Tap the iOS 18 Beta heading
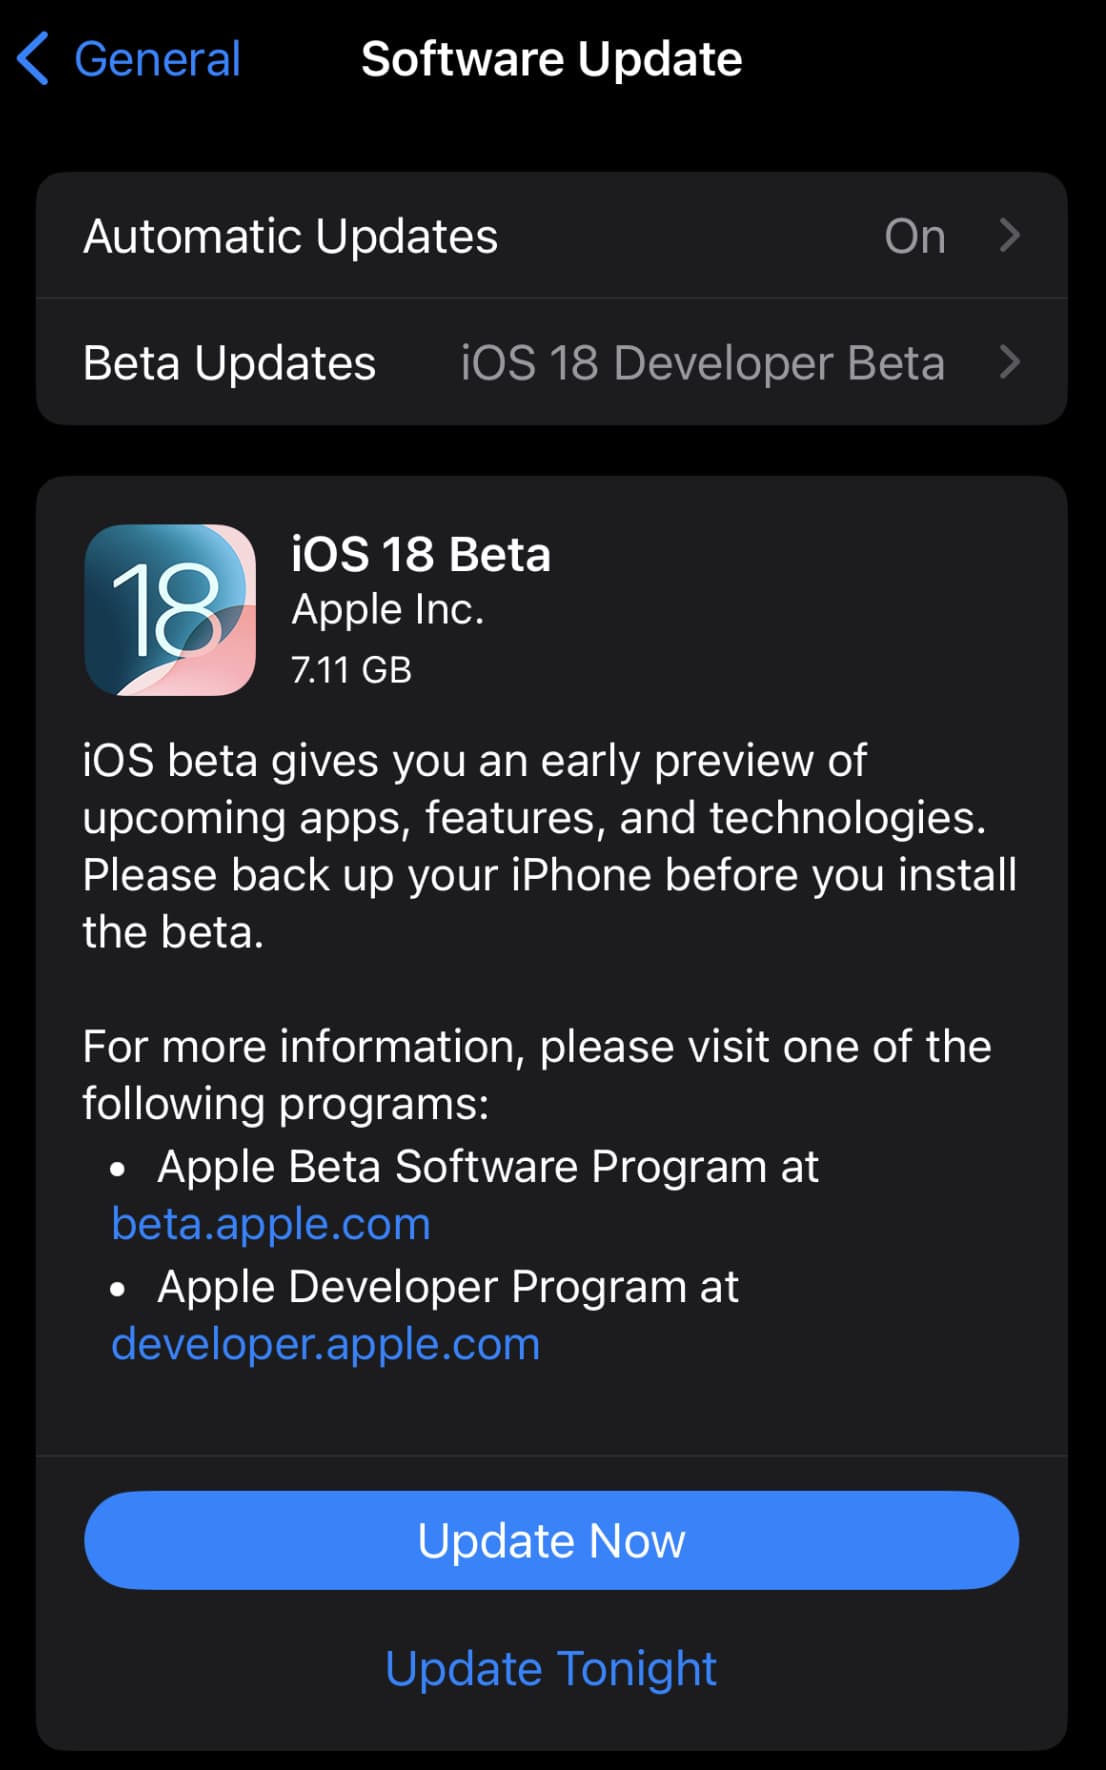Viewport: 1106px width, 1770px height. click(x=420, y=554)
